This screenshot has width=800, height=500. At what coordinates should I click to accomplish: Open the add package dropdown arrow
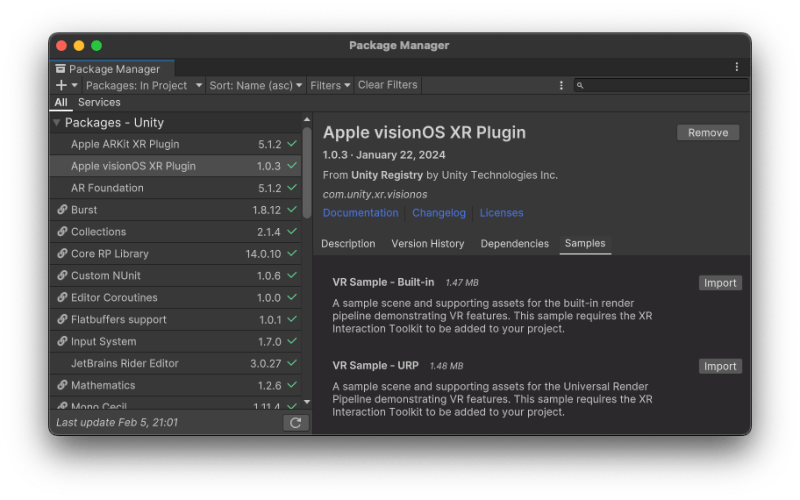coord(74,85)
